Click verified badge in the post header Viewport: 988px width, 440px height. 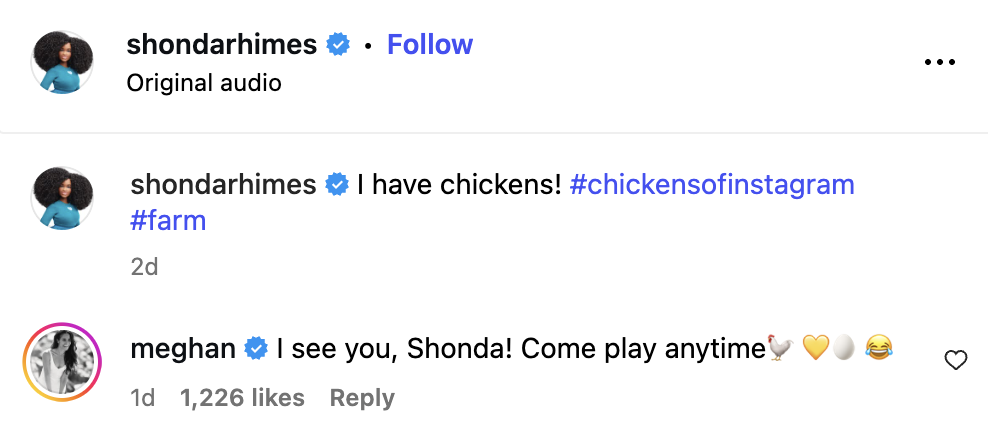[339, 45]
